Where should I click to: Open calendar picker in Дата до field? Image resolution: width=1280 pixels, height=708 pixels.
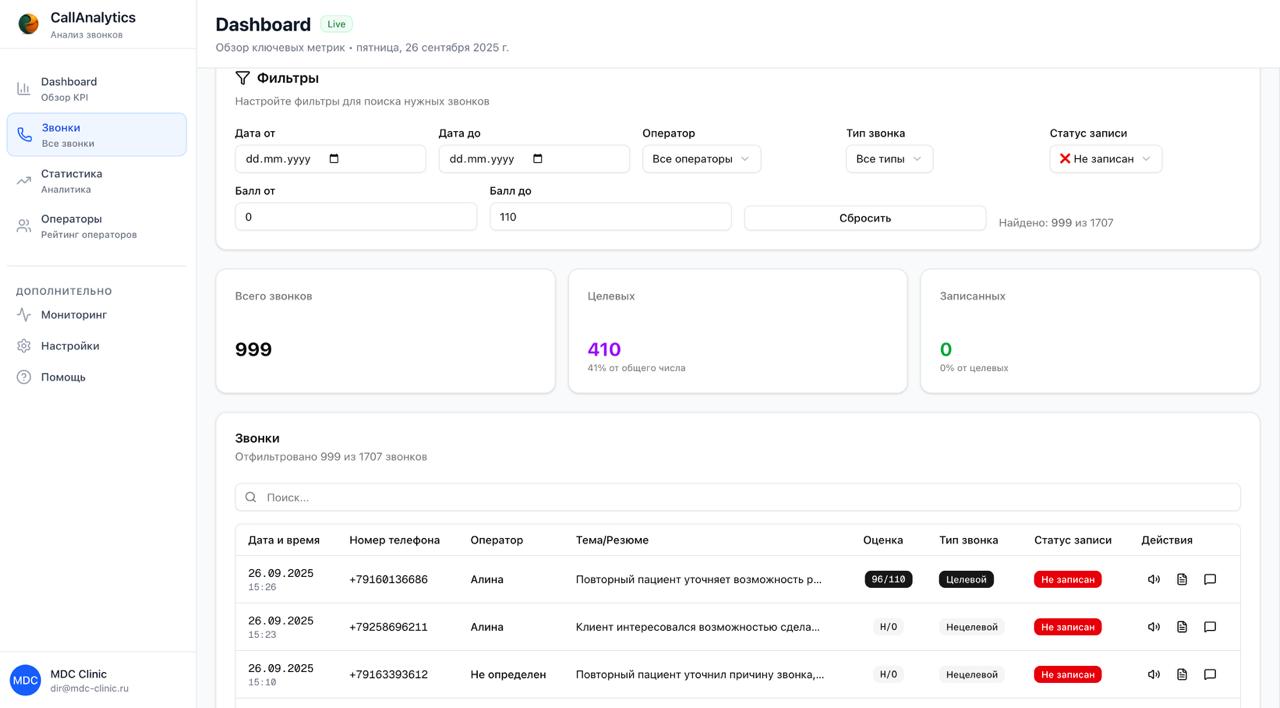point(538,159)
